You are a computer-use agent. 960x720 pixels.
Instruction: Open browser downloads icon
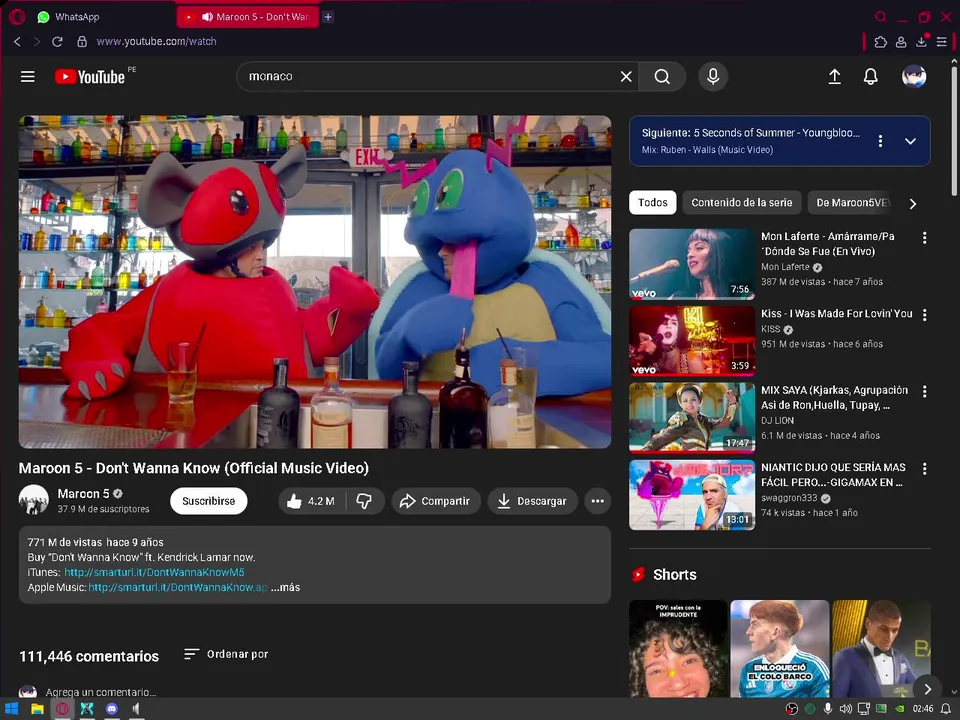pos(921,42)
